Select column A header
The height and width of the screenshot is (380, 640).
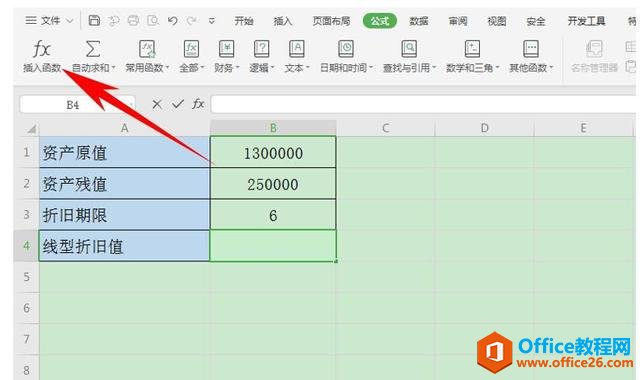pyautogui.click(x=124, y=128)
